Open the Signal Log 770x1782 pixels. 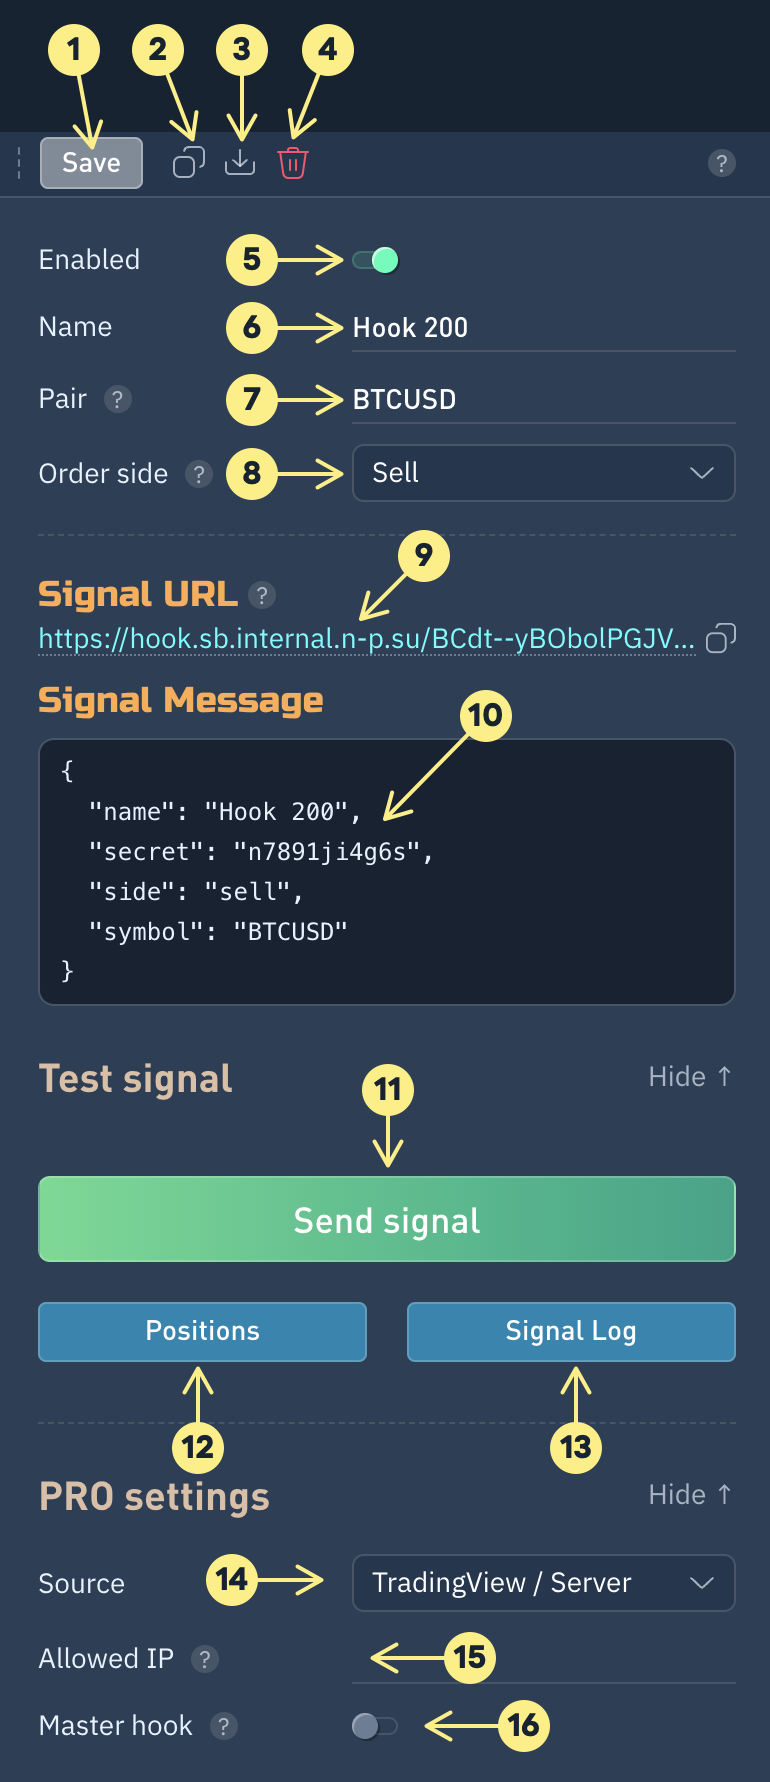[571, 1332]
